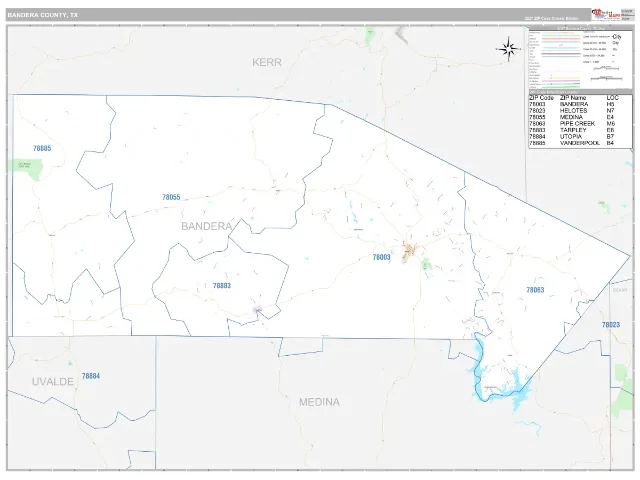640x480 pixels.
Task: Click the M6 location cell in the table
Action: click(x=611, y=124)
